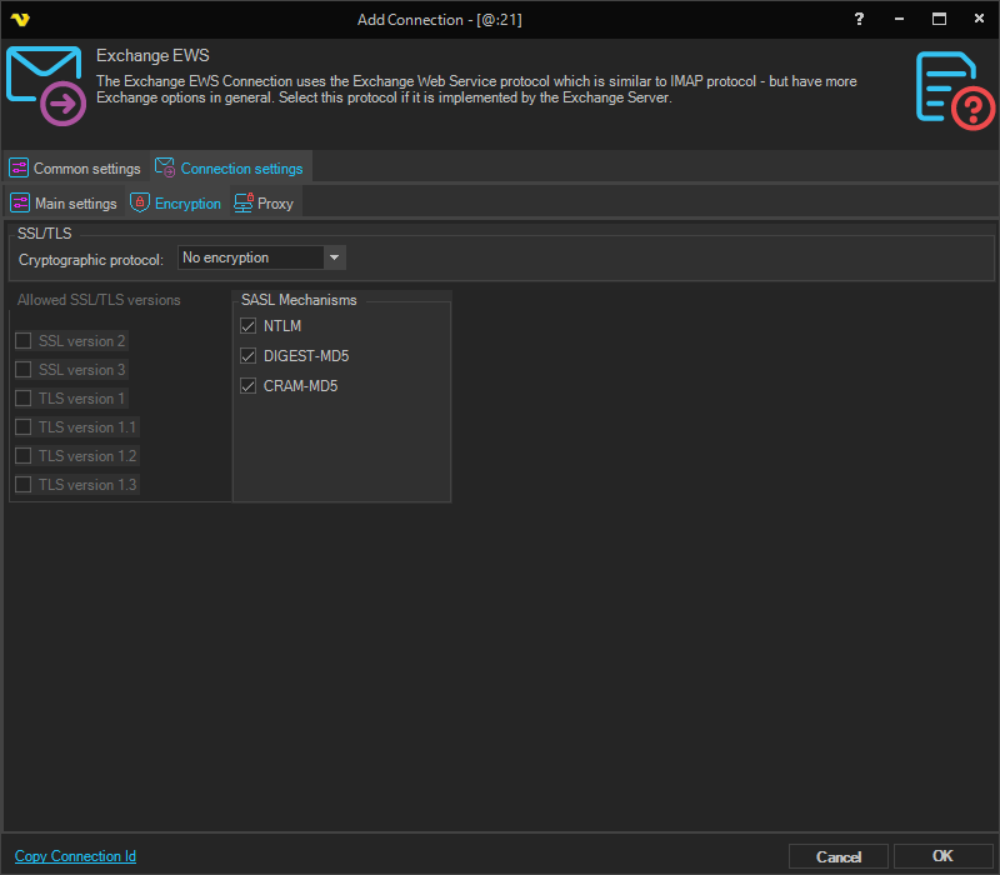Image resolution: width=1000 pixels, height=875 pixels.
Task: Click the app logo in title bar
Action: [x=20, y=19]
